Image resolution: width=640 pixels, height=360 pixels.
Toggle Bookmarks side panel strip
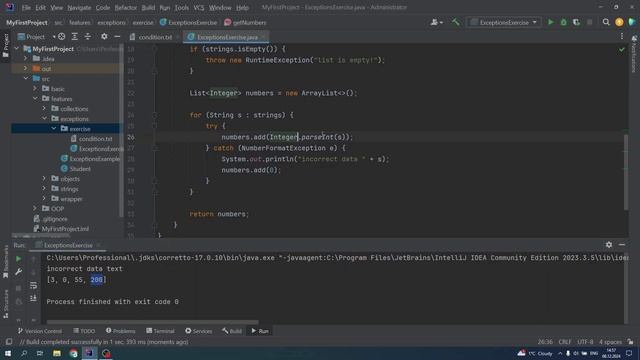pos(5,262)
